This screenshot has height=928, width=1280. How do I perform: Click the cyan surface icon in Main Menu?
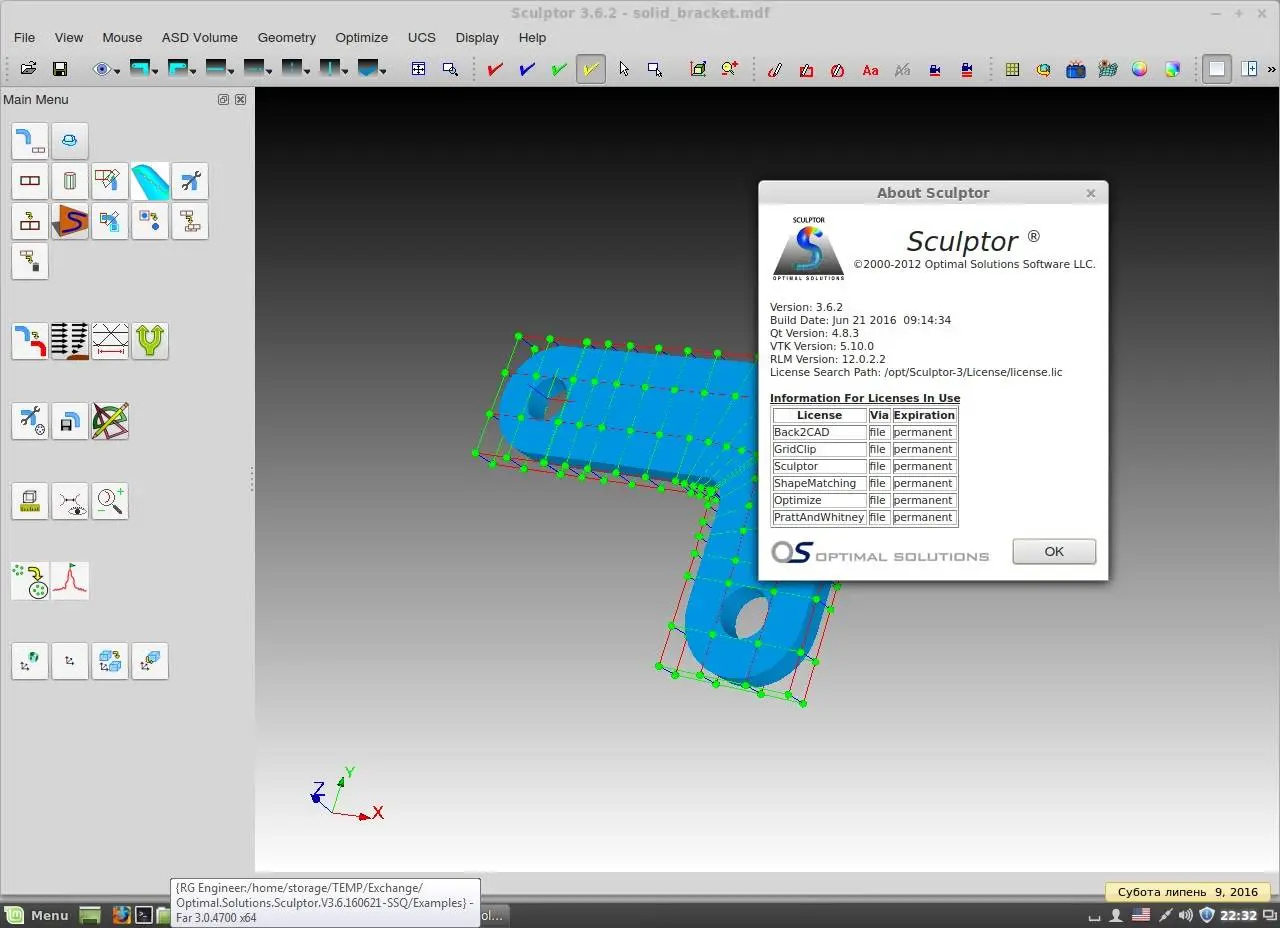point(150,181)
